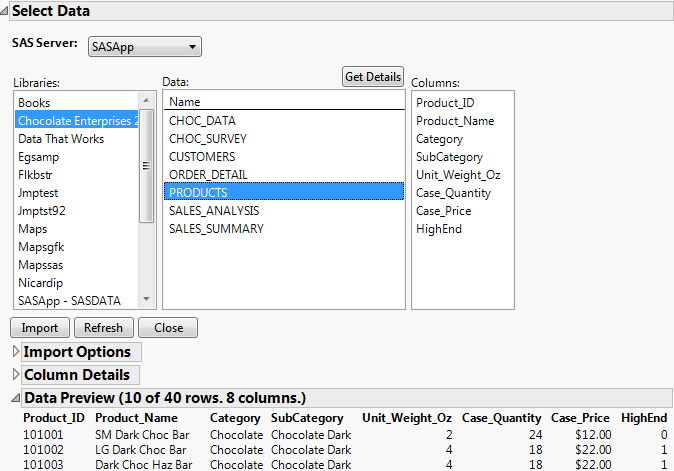Select the Data That Works library
Viewport: 674px width, 471px height.
coord(60,139)
